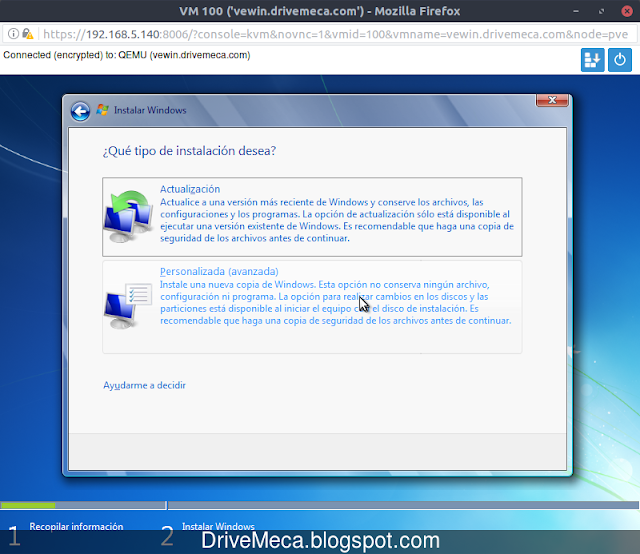640x554 pixels.
Task: Select Personalizada (avanzada) installation
Action: (x=312, y=307)
